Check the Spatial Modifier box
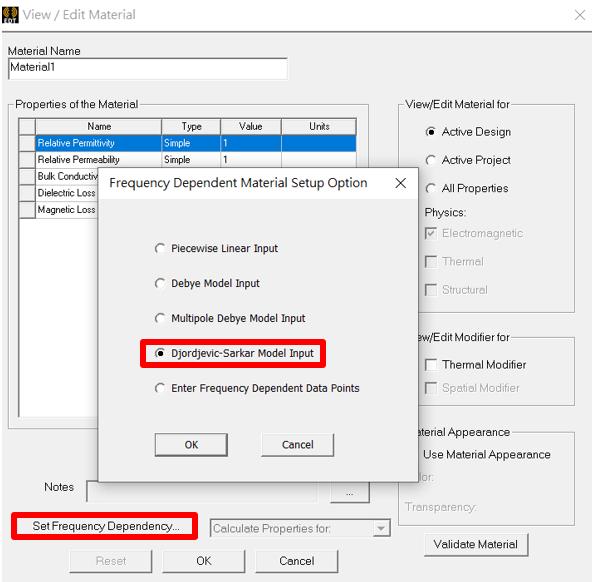This screenshot has width=592, height=582. (431, 388)
